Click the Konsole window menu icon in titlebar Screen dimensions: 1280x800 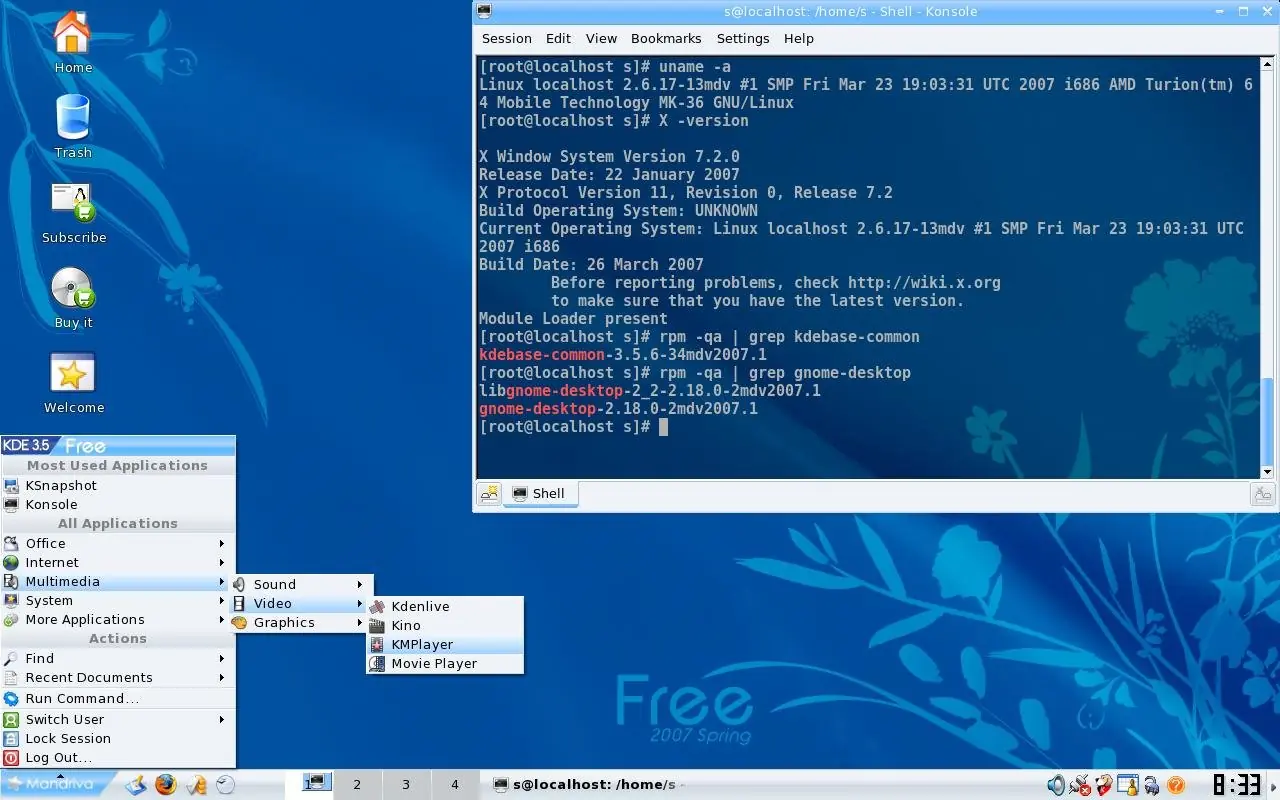pyautogui.click(x=485, y=12)
